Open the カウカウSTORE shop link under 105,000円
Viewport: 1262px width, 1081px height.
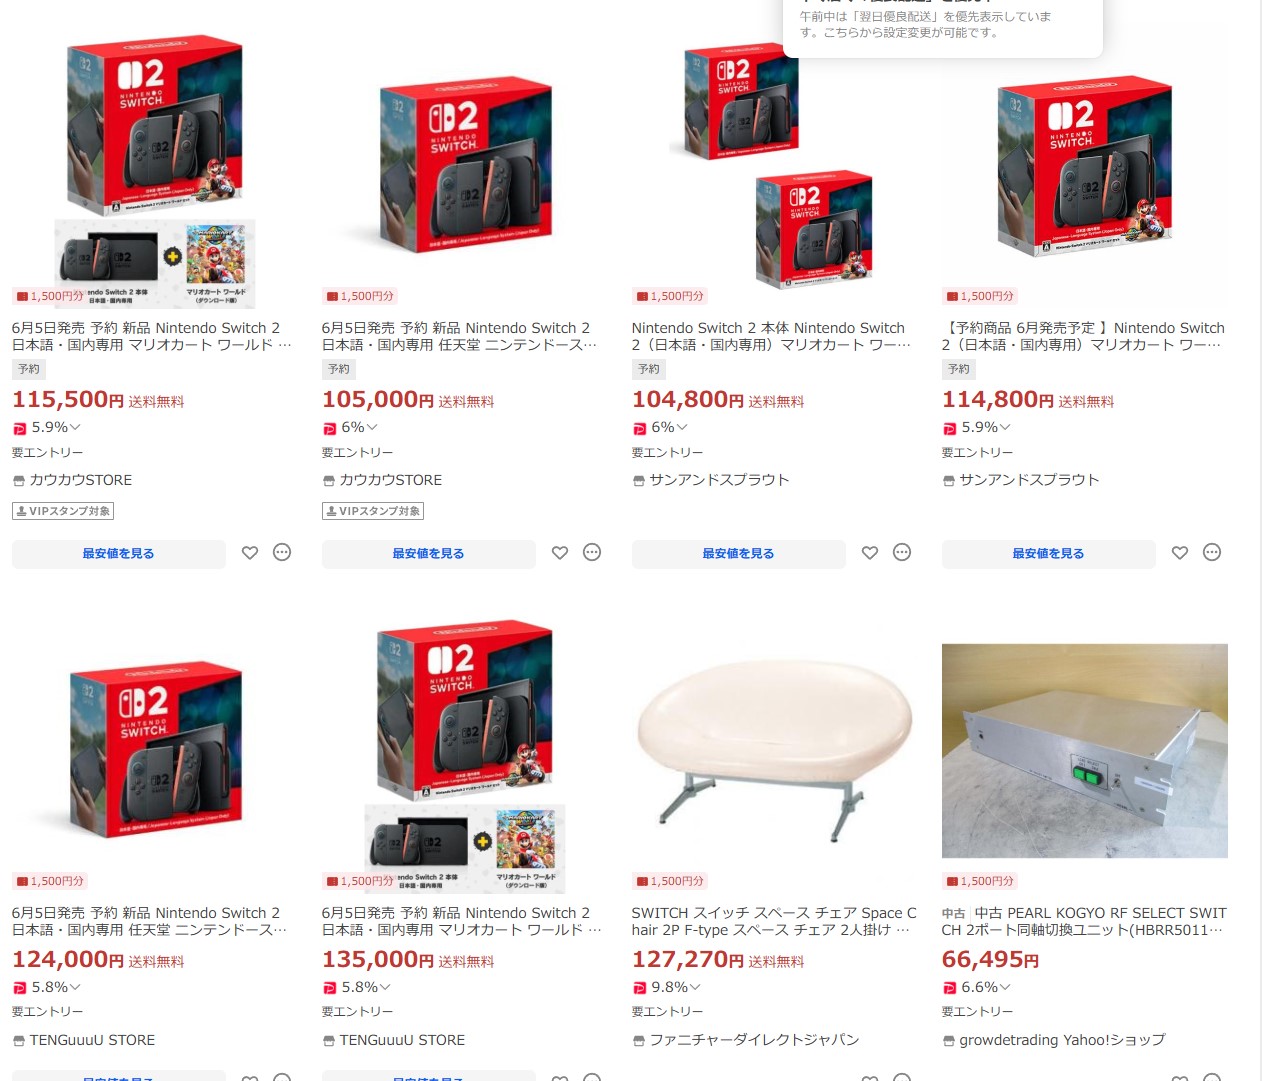point(382,480)
